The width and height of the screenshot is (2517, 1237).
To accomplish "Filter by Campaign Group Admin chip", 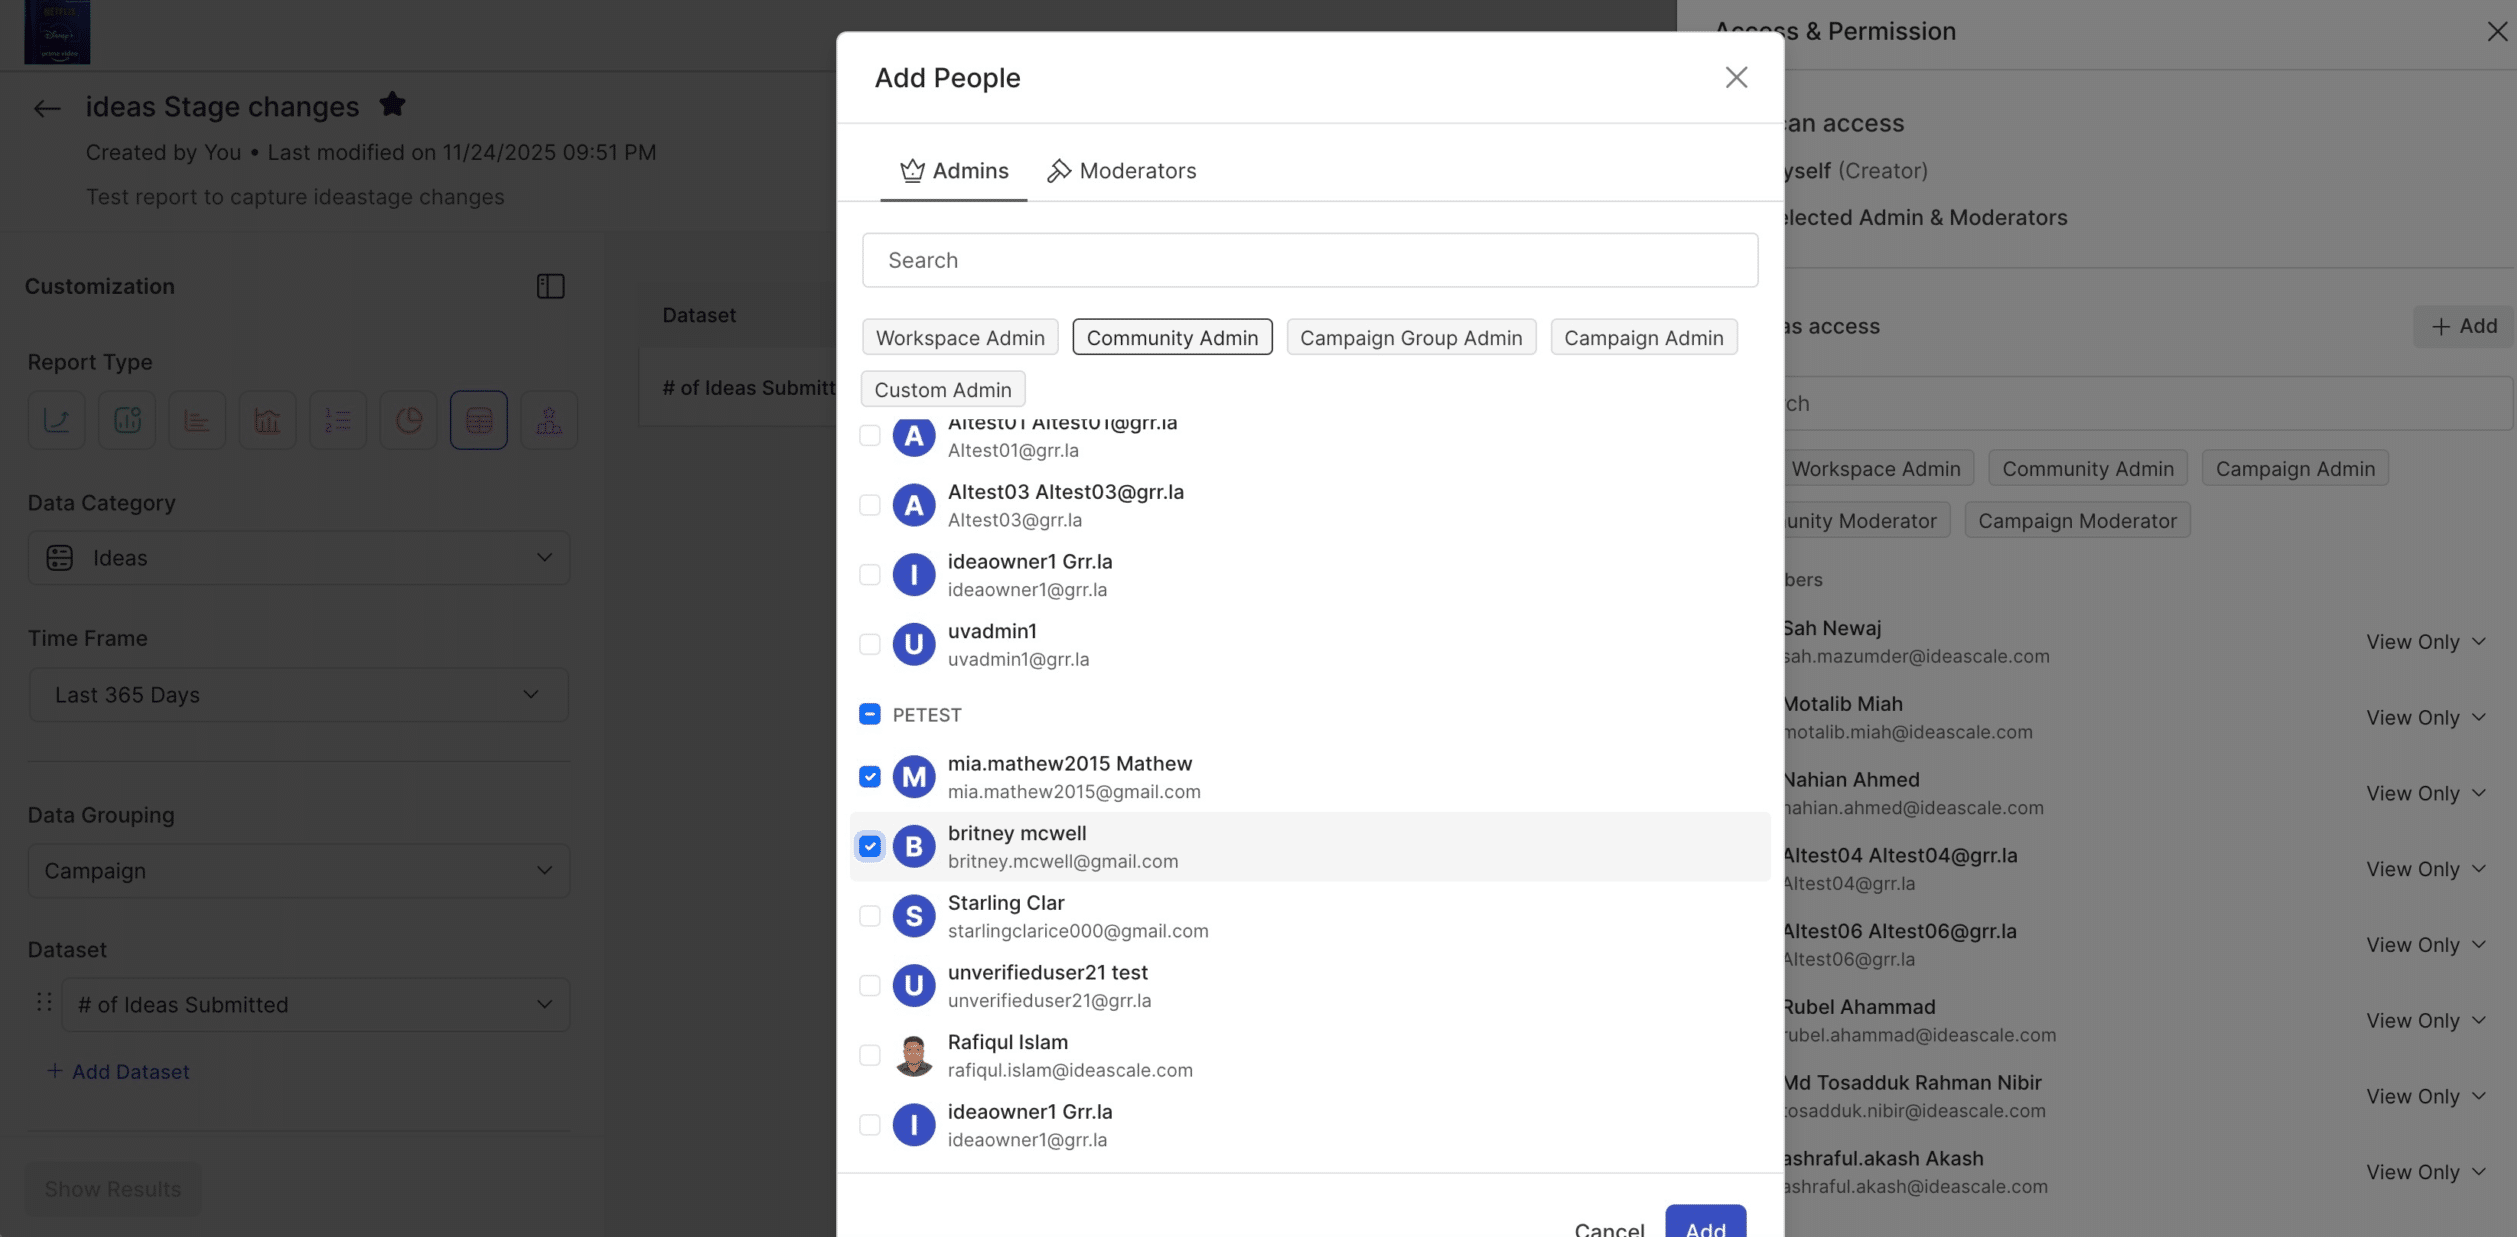I will tap(1410, 338).
